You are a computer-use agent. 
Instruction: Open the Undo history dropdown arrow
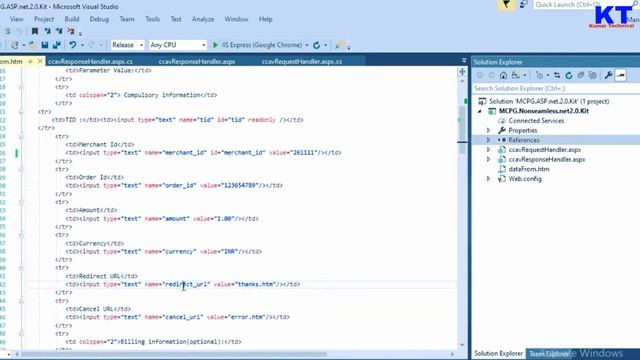click(82, 45)
